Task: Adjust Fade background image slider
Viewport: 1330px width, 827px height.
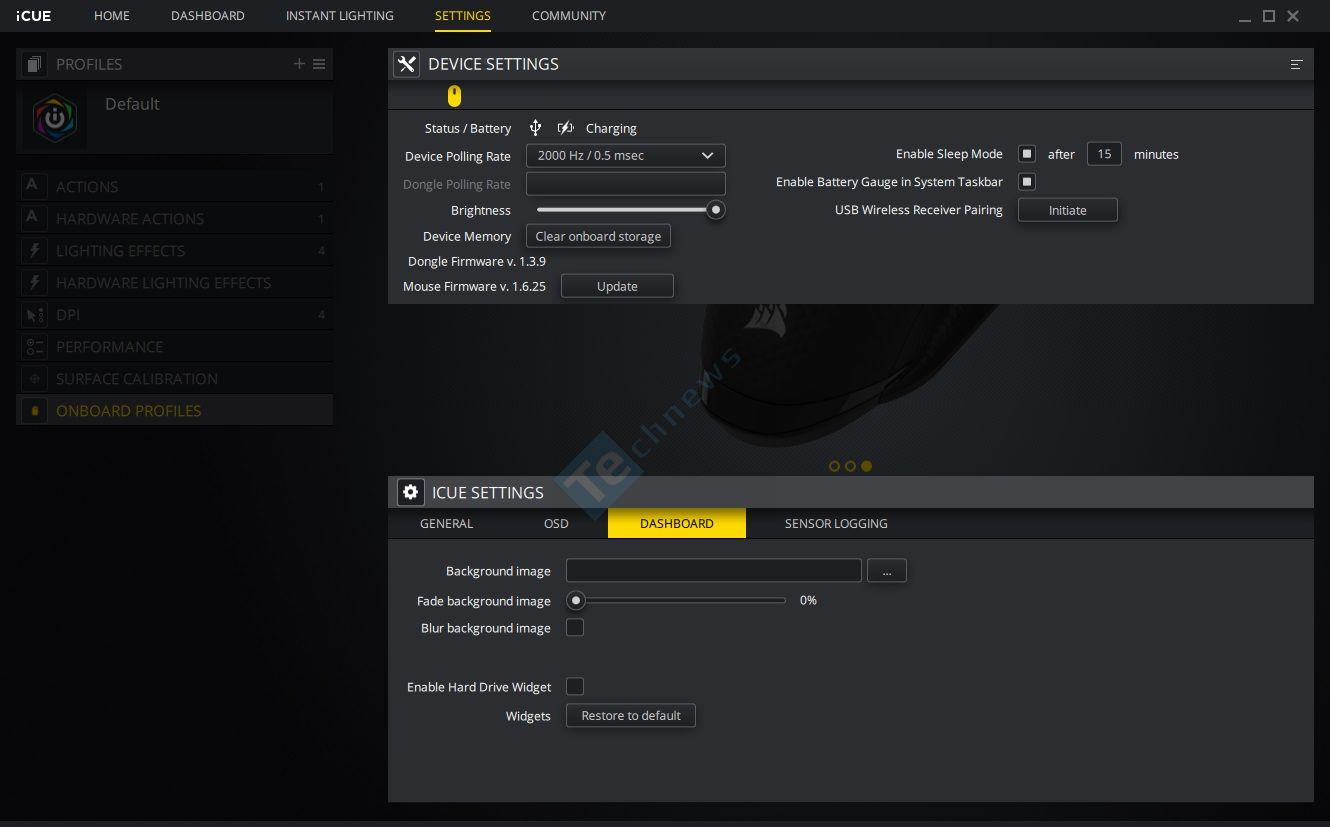Action: coord(575,600)
